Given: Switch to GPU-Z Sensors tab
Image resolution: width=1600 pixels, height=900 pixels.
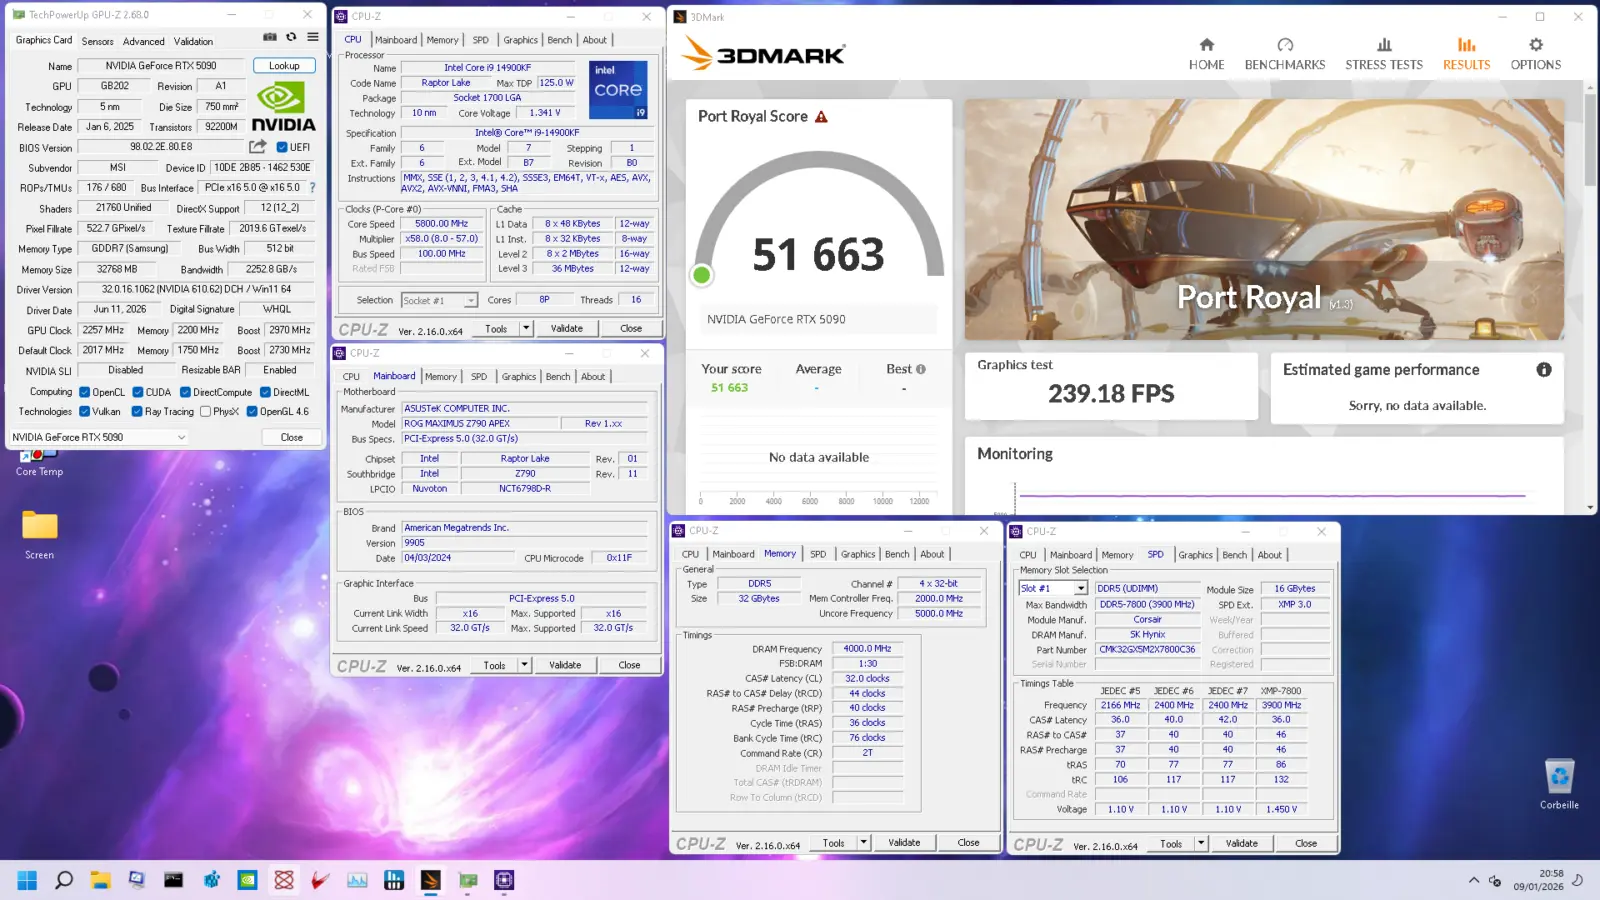Looking at the screenshot, I should click(98, 41).
